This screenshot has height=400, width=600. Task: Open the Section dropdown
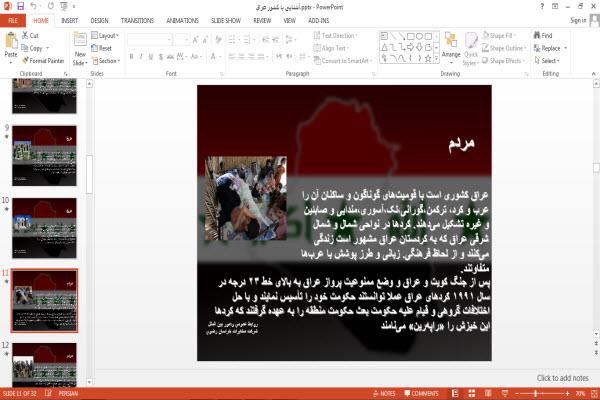[106, 61]
